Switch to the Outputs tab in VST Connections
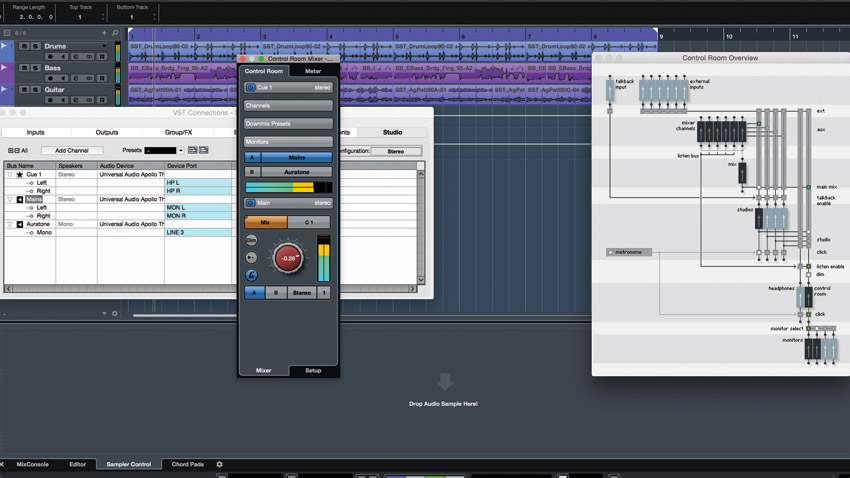 [107, 132]
